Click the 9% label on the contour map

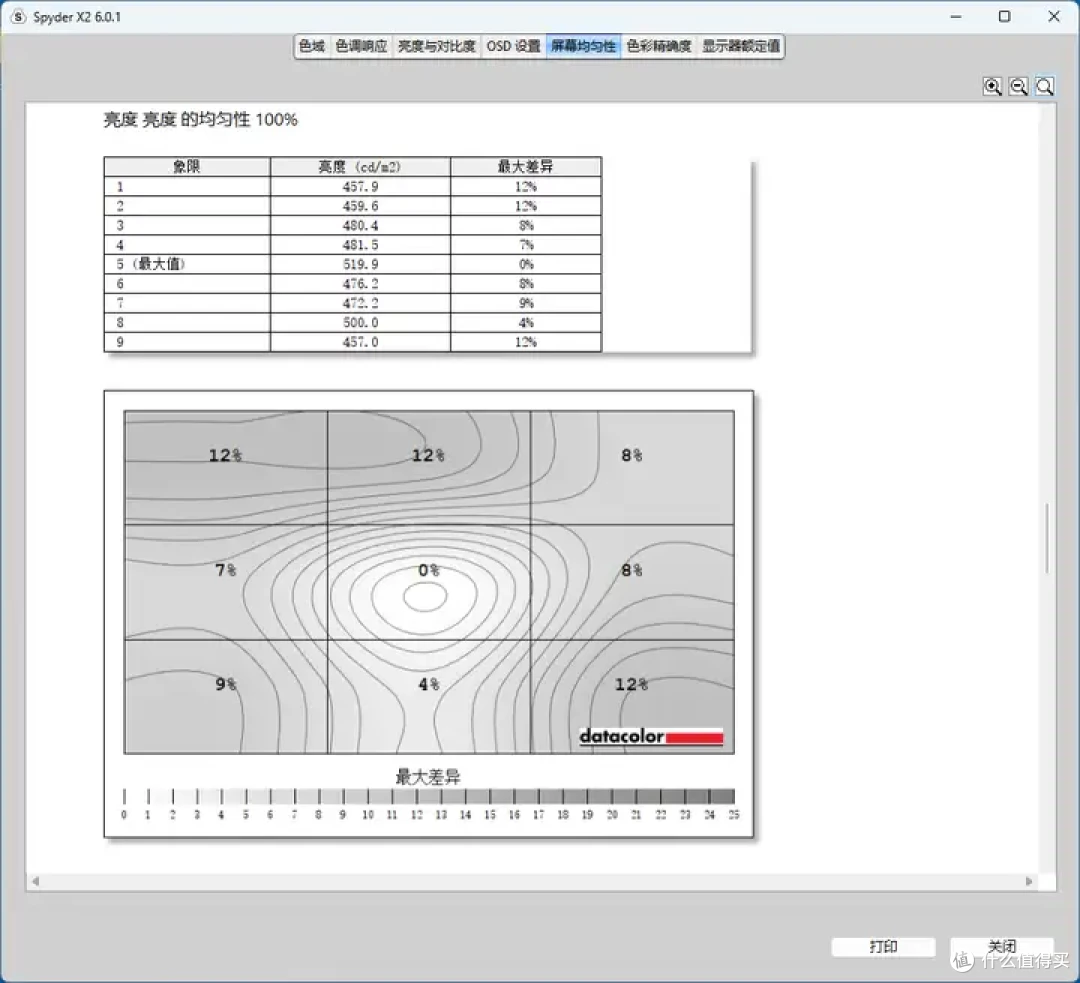pos(225,684)
